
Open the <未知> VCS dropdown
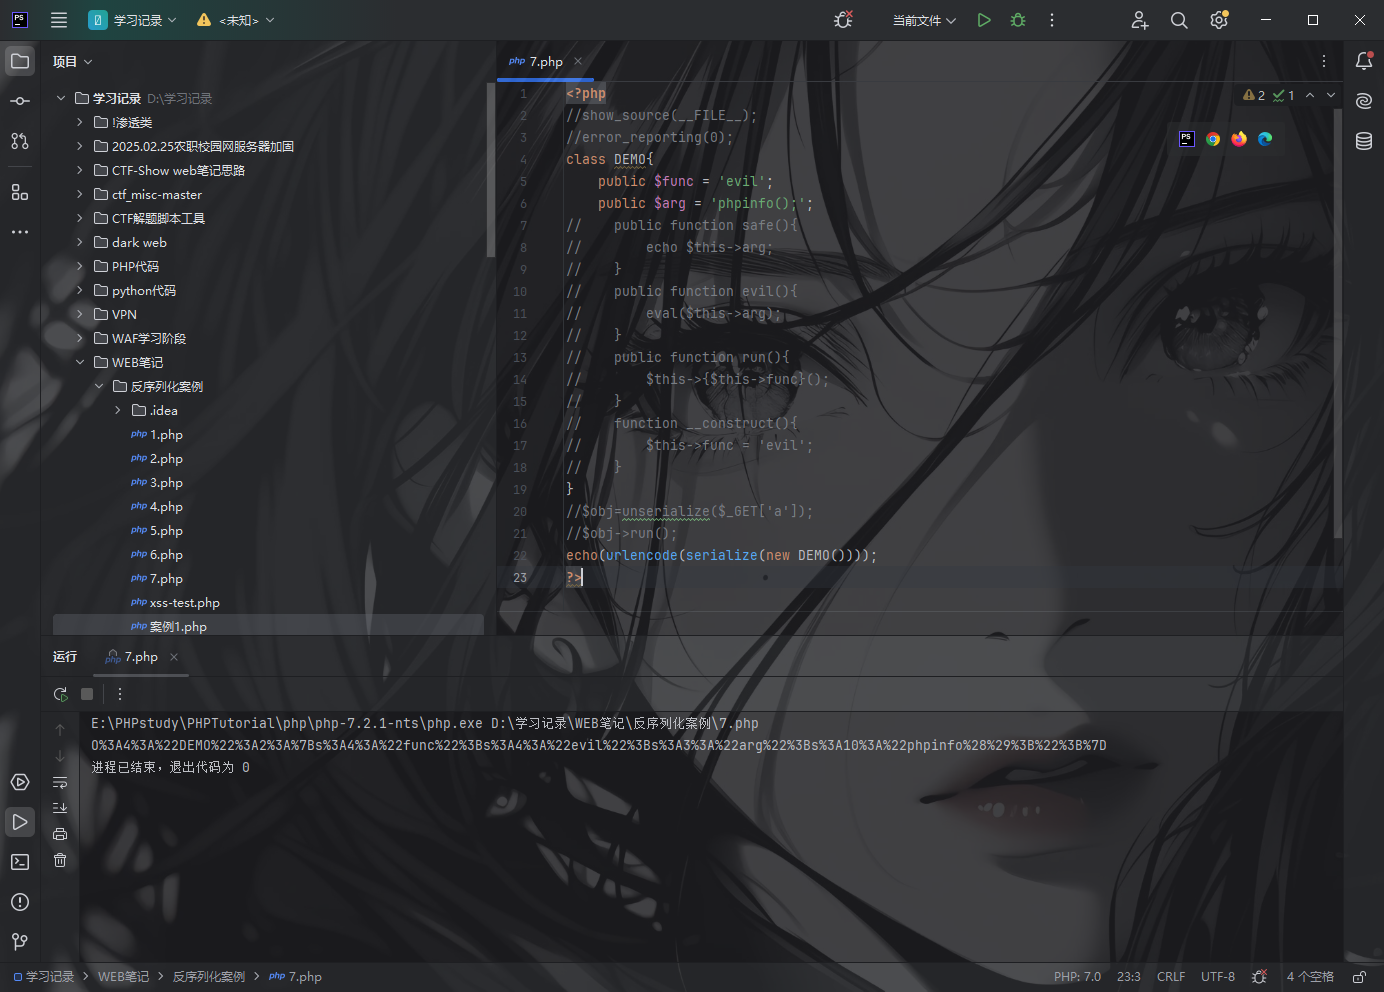tap(236, 20)
